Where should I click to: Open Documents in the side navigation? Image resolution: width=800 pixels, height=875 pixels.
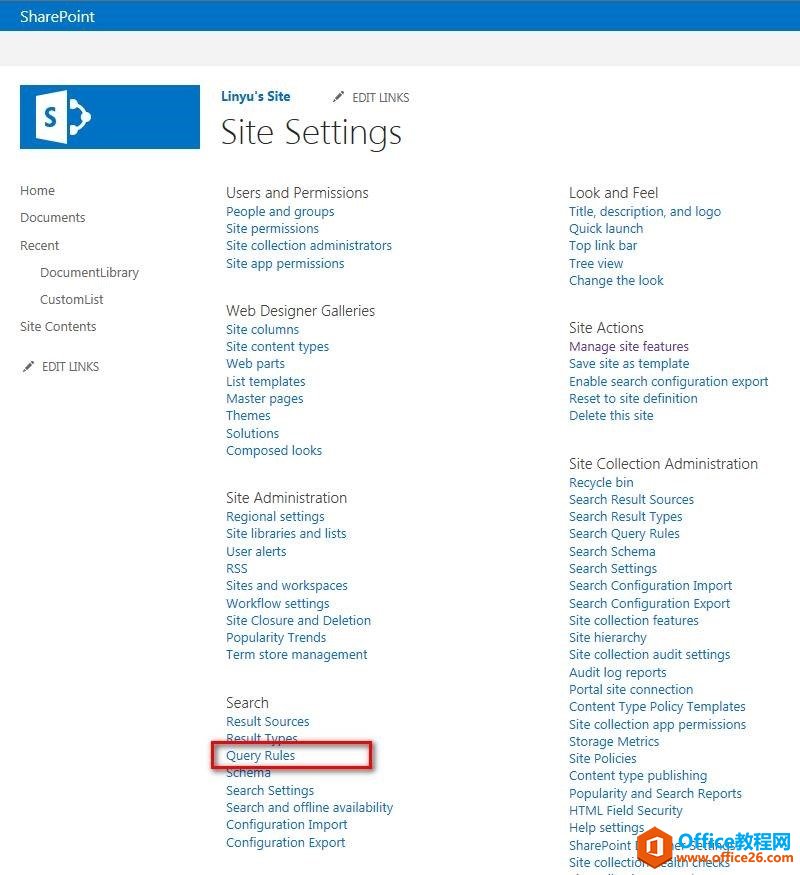53,218
